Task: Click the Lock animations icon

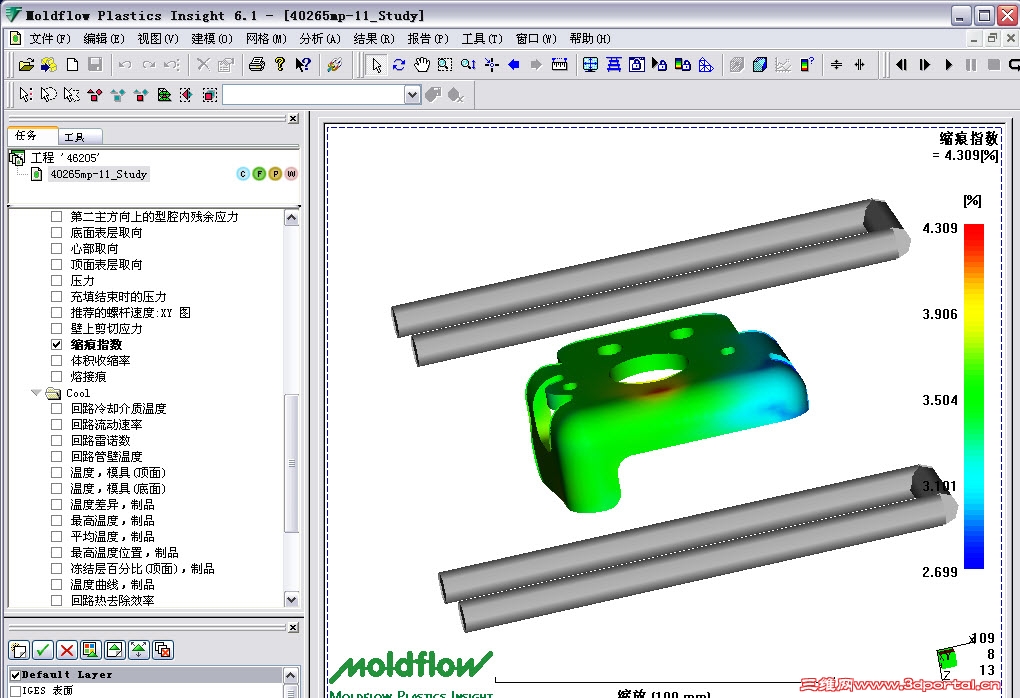Action: click(660, 64)
